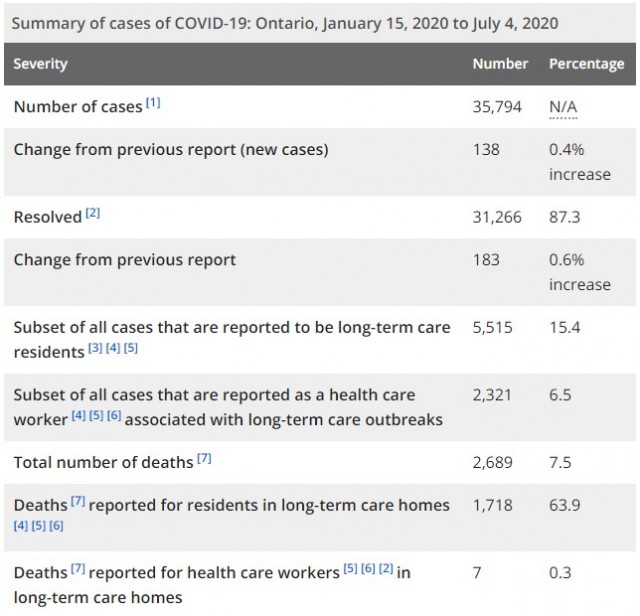Image resolution: width=640 pixels, height=616 pixels.
Task: Select the 31,266 resolved number cell
Action: click(497, 217)
